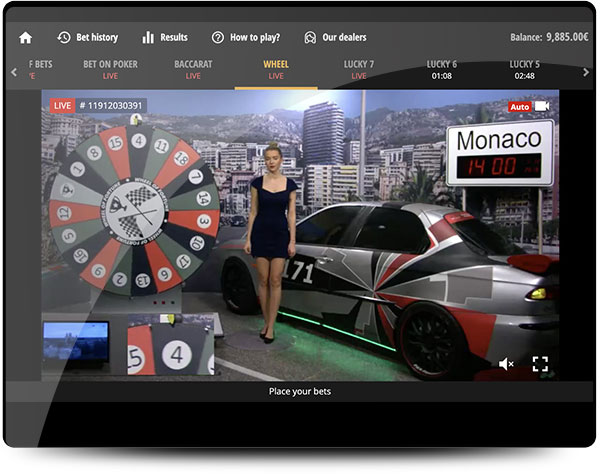The width and height of the screenshot is (600, 474).
Task: Enter fullscreen video mode
Action: (540, 364)
